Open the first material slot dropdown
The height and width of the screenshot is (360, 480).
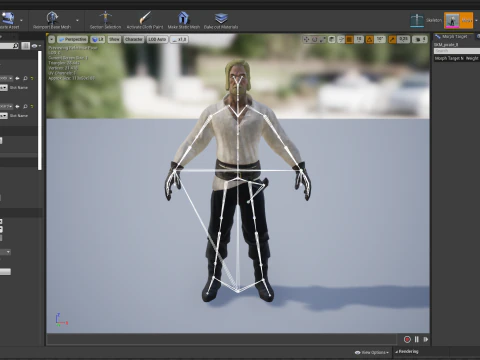click(x=6, y=78)
